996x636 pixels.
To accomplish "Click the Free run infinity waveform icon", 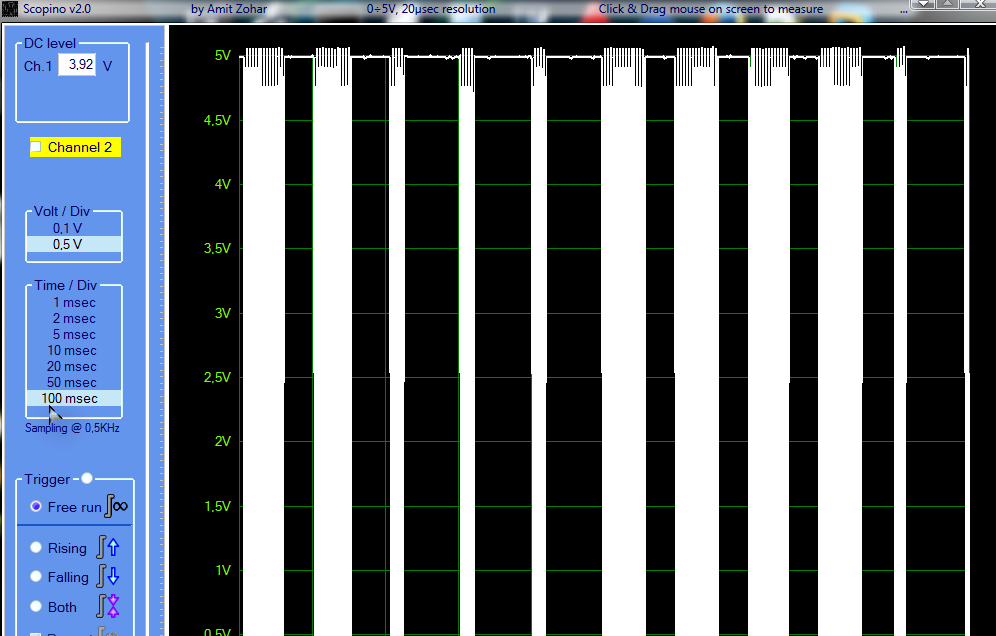I will [116, 507].
